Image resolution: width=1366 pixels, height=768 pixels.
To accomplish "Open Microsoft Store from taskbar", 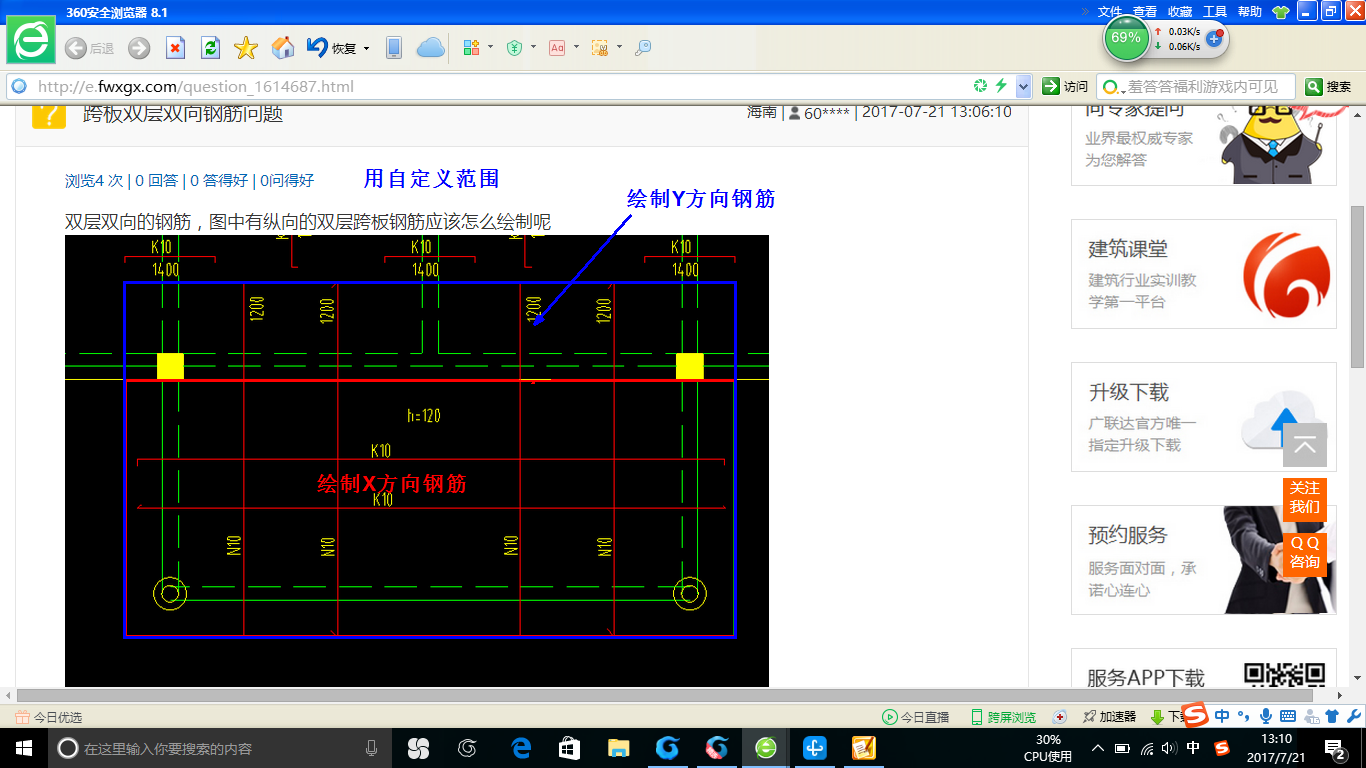I will pyautogui.click(x=569, y=748).
